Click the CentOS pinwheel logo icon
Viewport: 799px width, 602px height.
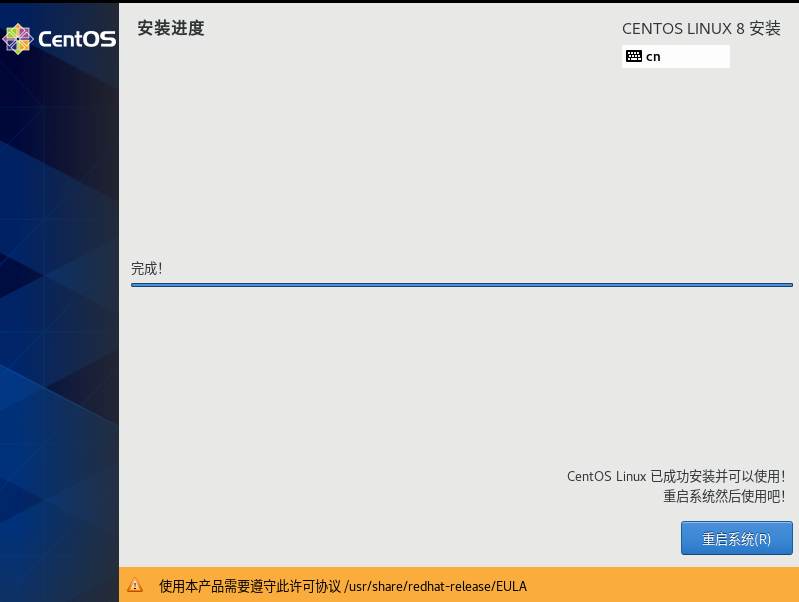[x=18, y=39]
